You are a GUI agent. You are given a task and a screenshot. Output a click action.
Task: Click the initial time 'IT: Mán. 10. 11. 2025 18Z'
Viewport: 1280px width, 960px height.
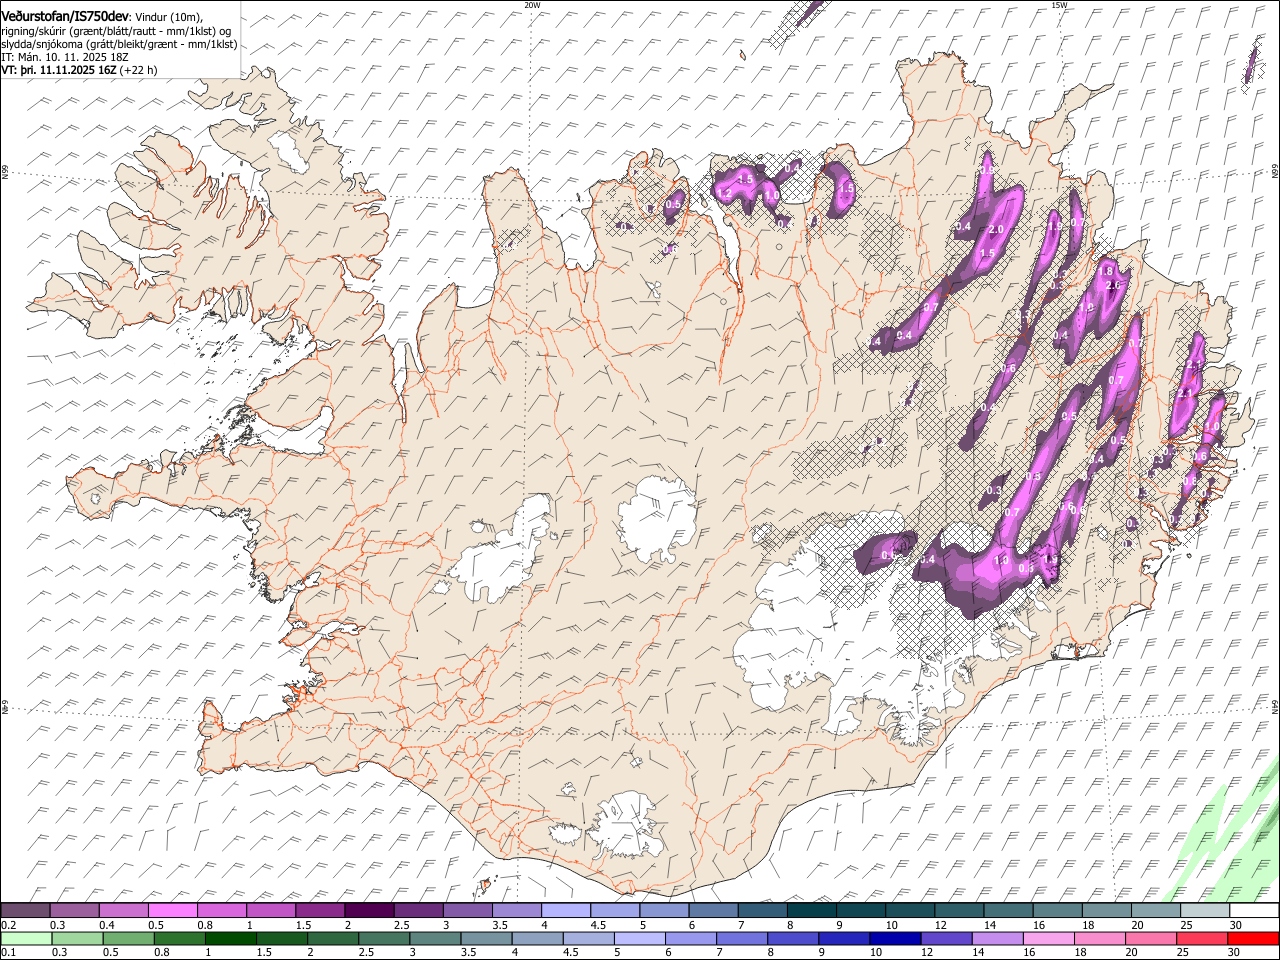[x=65, y=57]
